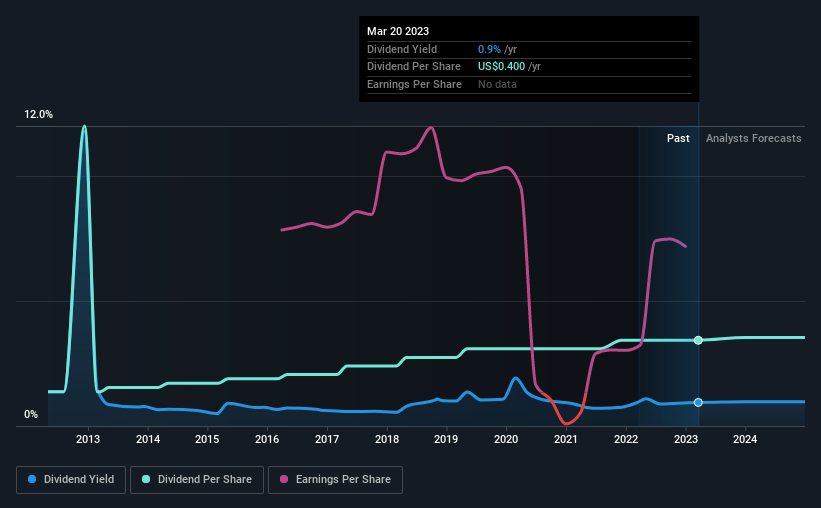
Task: Click the 2016 x-axis label
Action: tap(267, 439)
